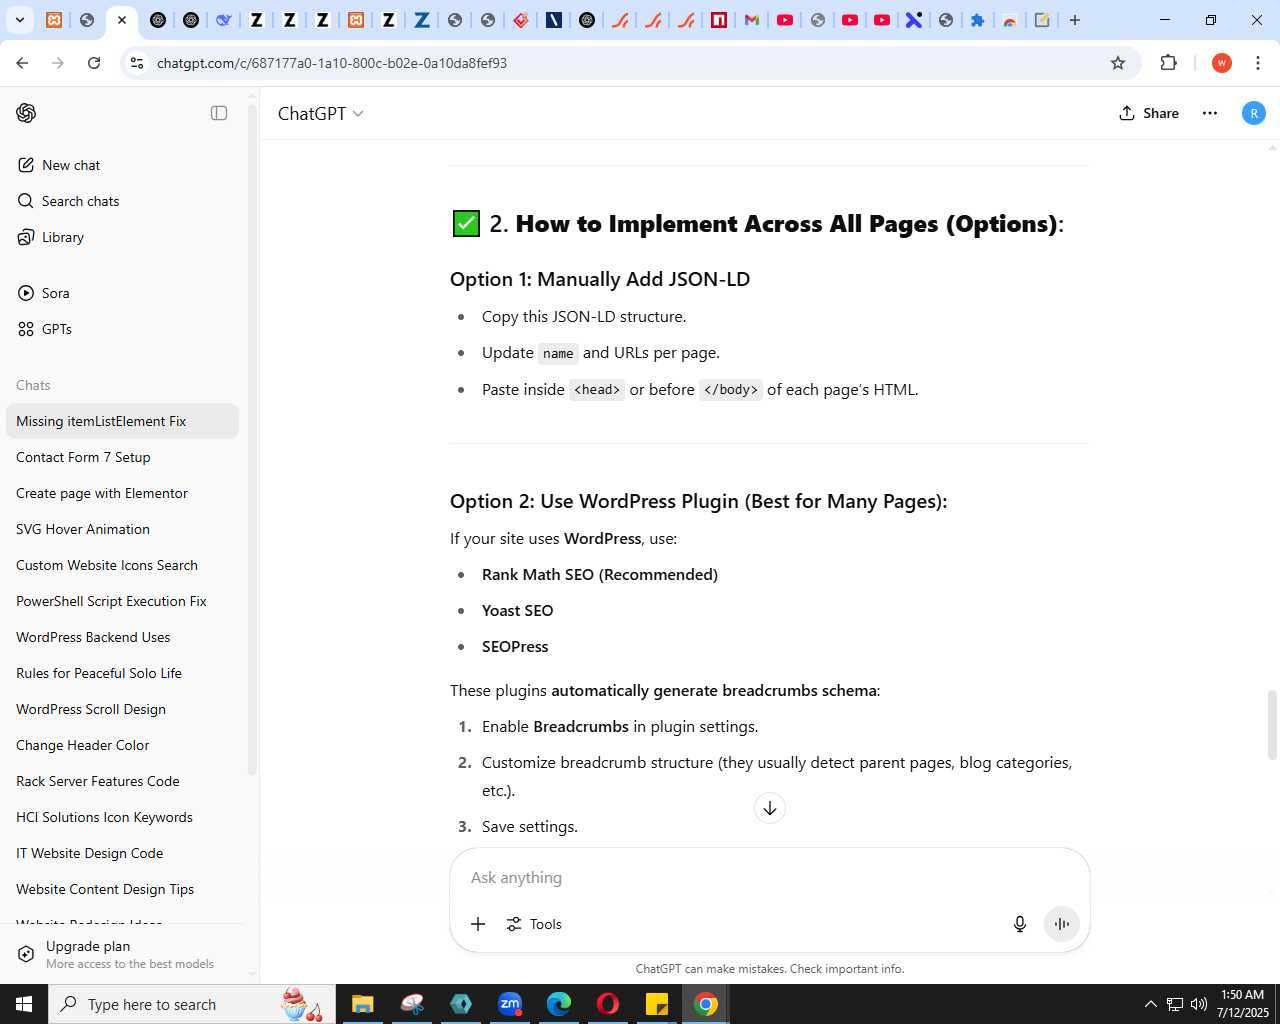1280x1024 pixels.
Task: Open WordPress Scroll Design chat
Action: (x=122, y=709)
